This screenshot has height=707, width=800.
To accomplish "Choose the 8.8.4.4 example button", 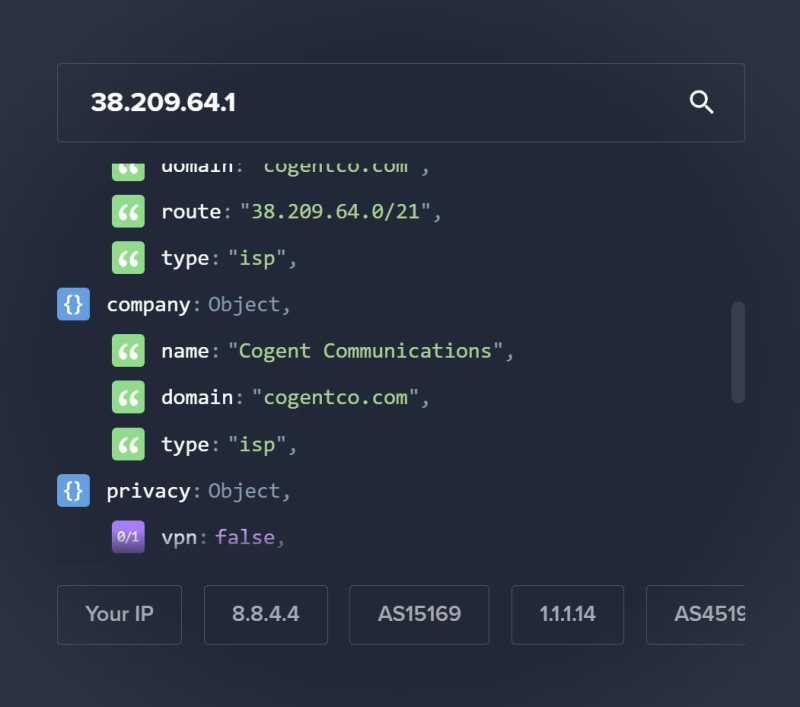I will click(x=265, y=614).
